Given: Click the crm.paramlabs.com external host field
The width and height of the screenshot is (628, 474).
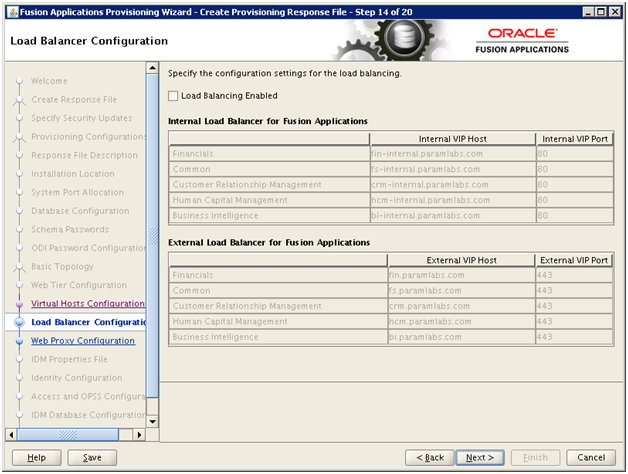Looking at the screenshot, I should click(461, 306).
